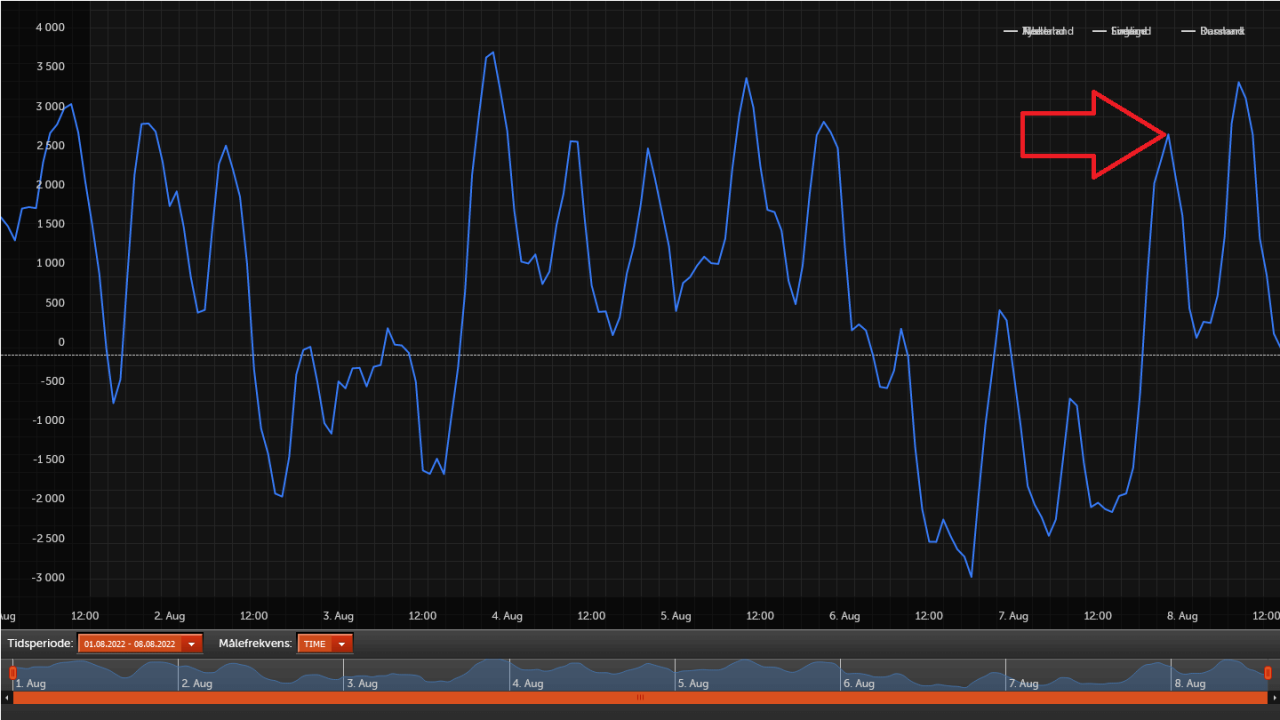
Task: Grab the right range handle in the navigator
Action: [x=1268, y=673]
